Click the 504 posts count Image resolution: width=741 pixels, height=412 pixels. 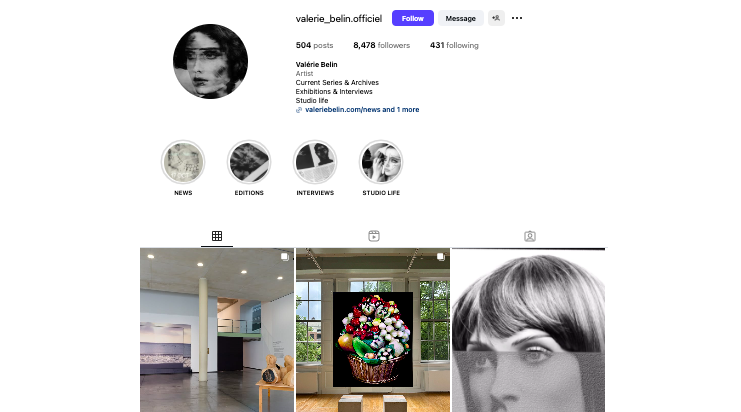point(314,45)
